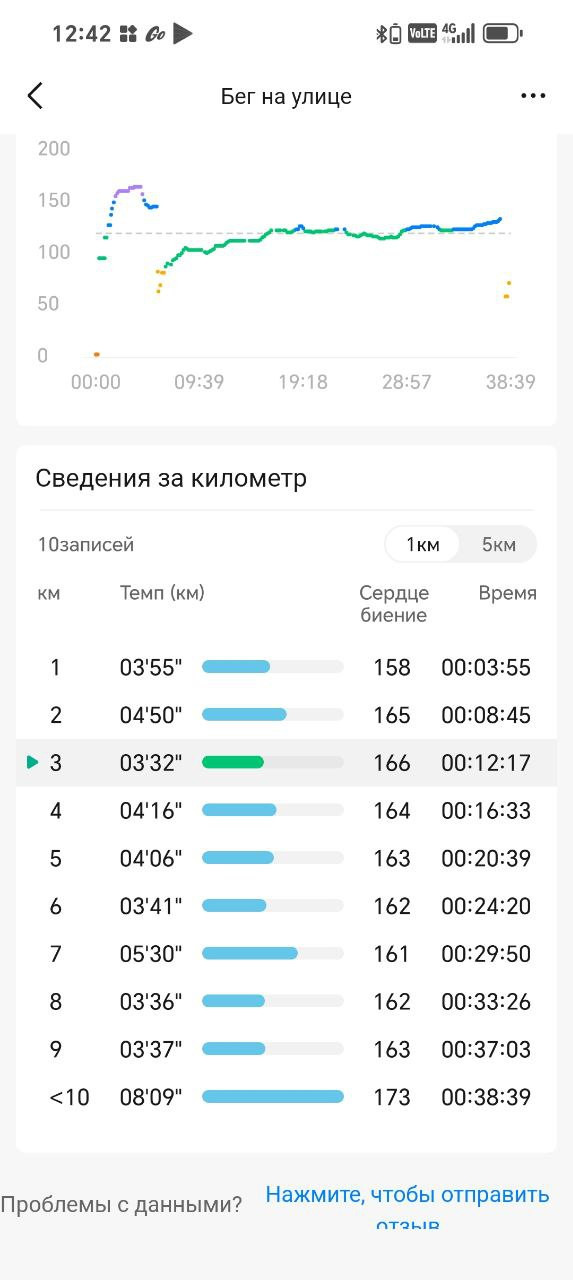Tap the Бег на улице title
The height and width of the screenshot is (1280, 573).
point(286,97)
